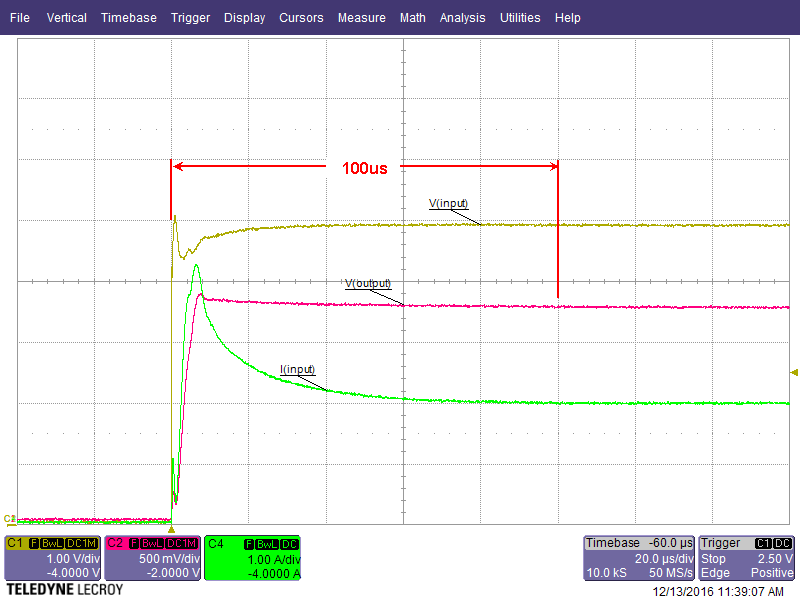Screen dimensions: 800x600
Task: Click the C2 500 mV/div value
Action: pyautogui.click(x=169, y=559)
